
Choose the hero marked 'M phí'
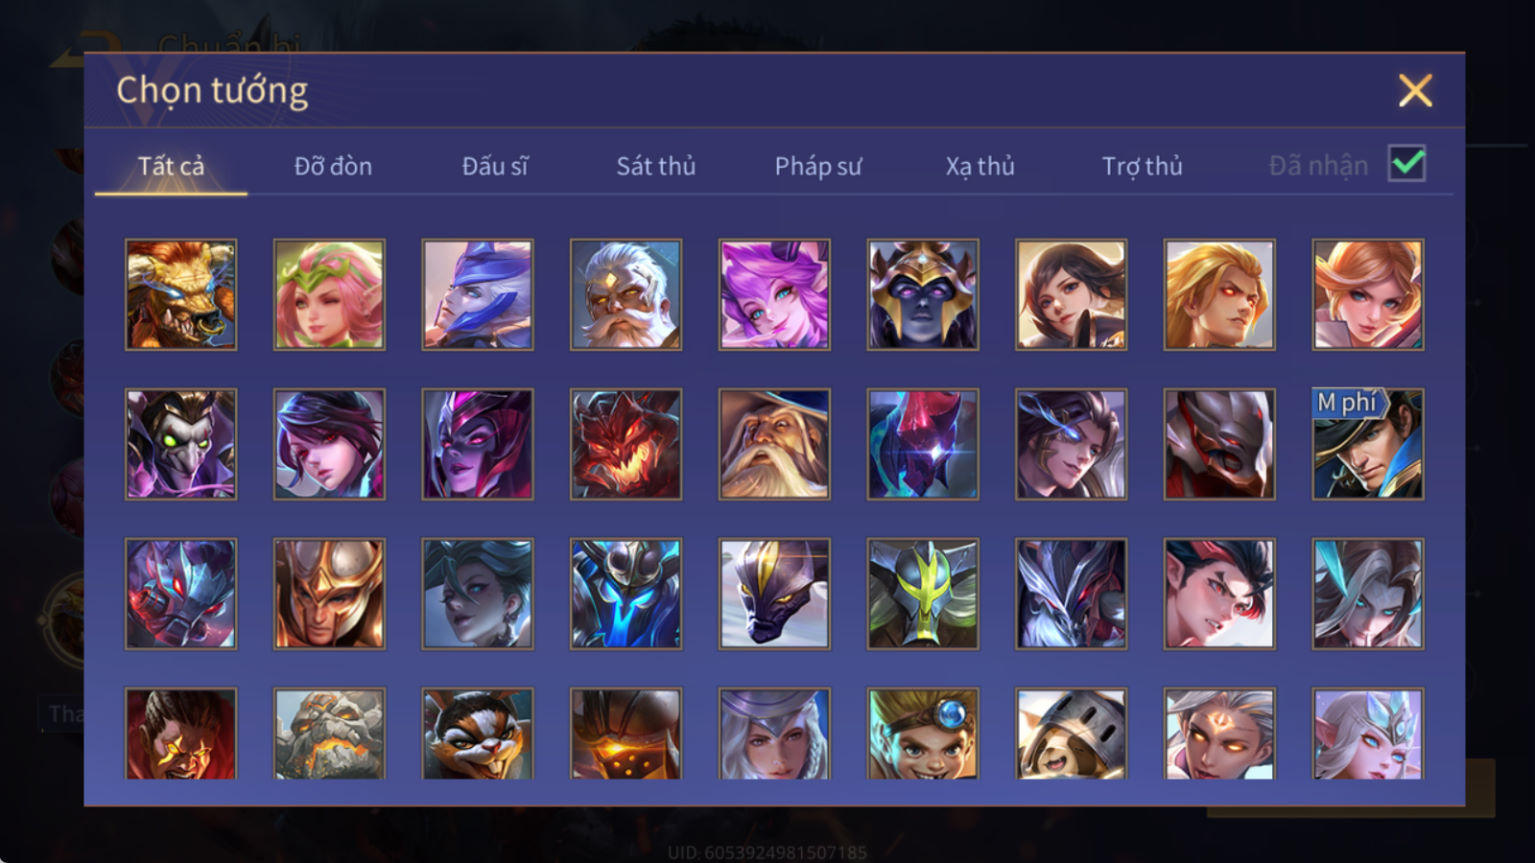click(1368, 444)
